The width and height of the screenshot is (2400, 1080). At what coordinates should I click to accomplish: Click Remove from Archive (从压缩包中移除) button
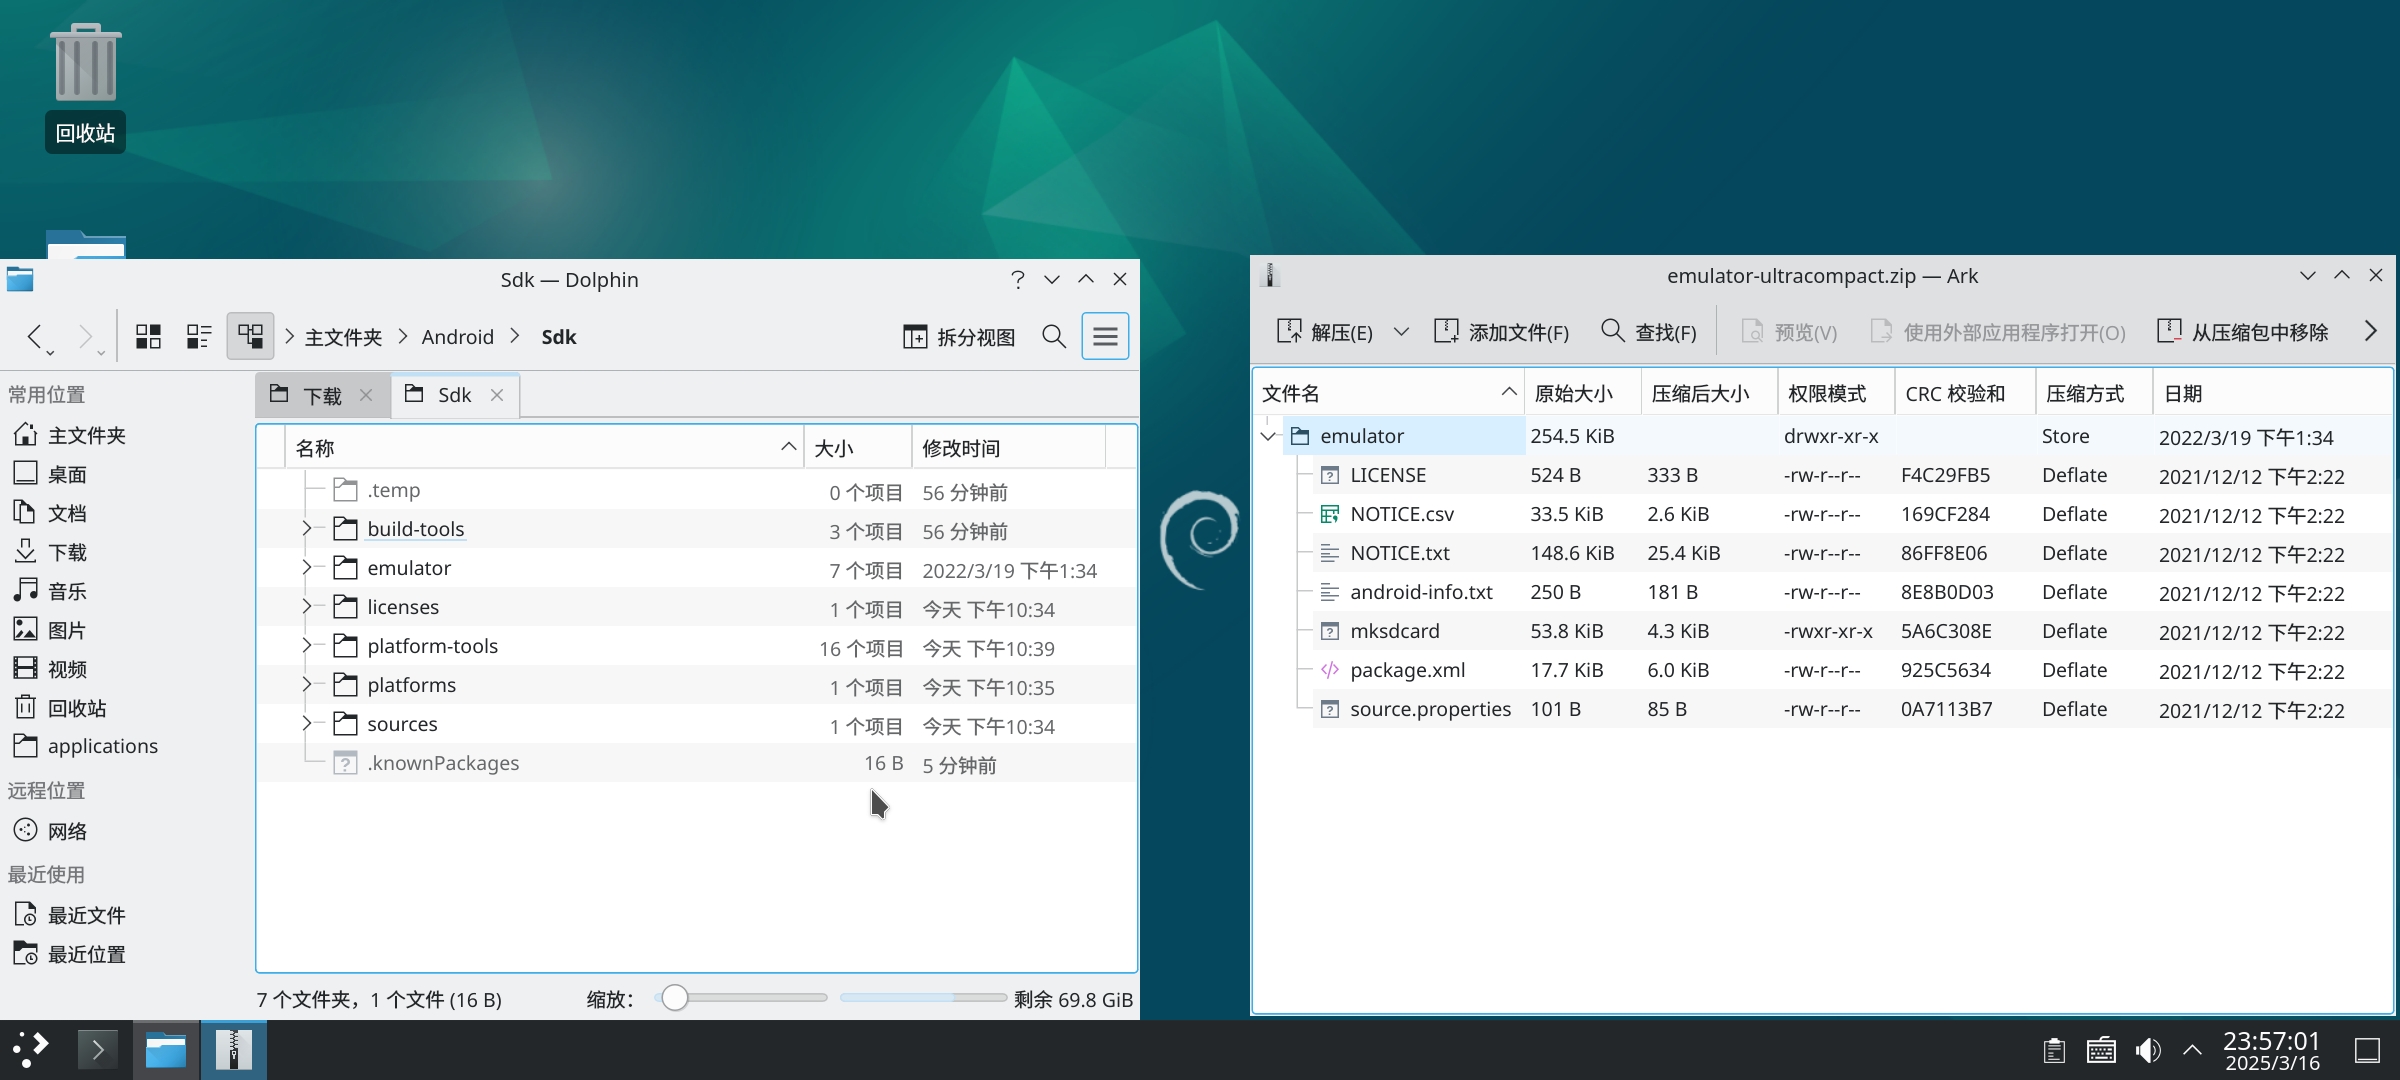click(2243, 332)
